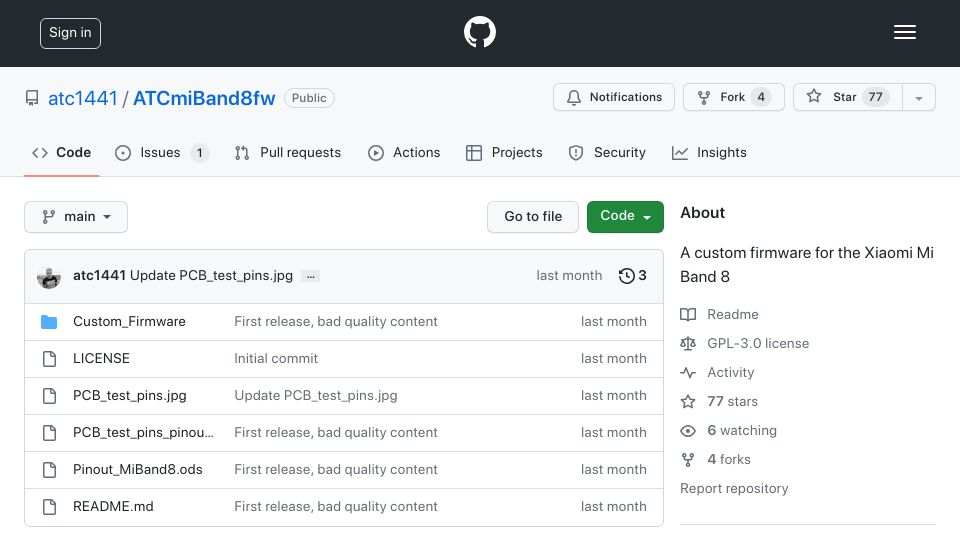The image size is (960, 540).
Task: Open the Pinout_MiBand8.ods file
Action: click(x=138, y=470)
